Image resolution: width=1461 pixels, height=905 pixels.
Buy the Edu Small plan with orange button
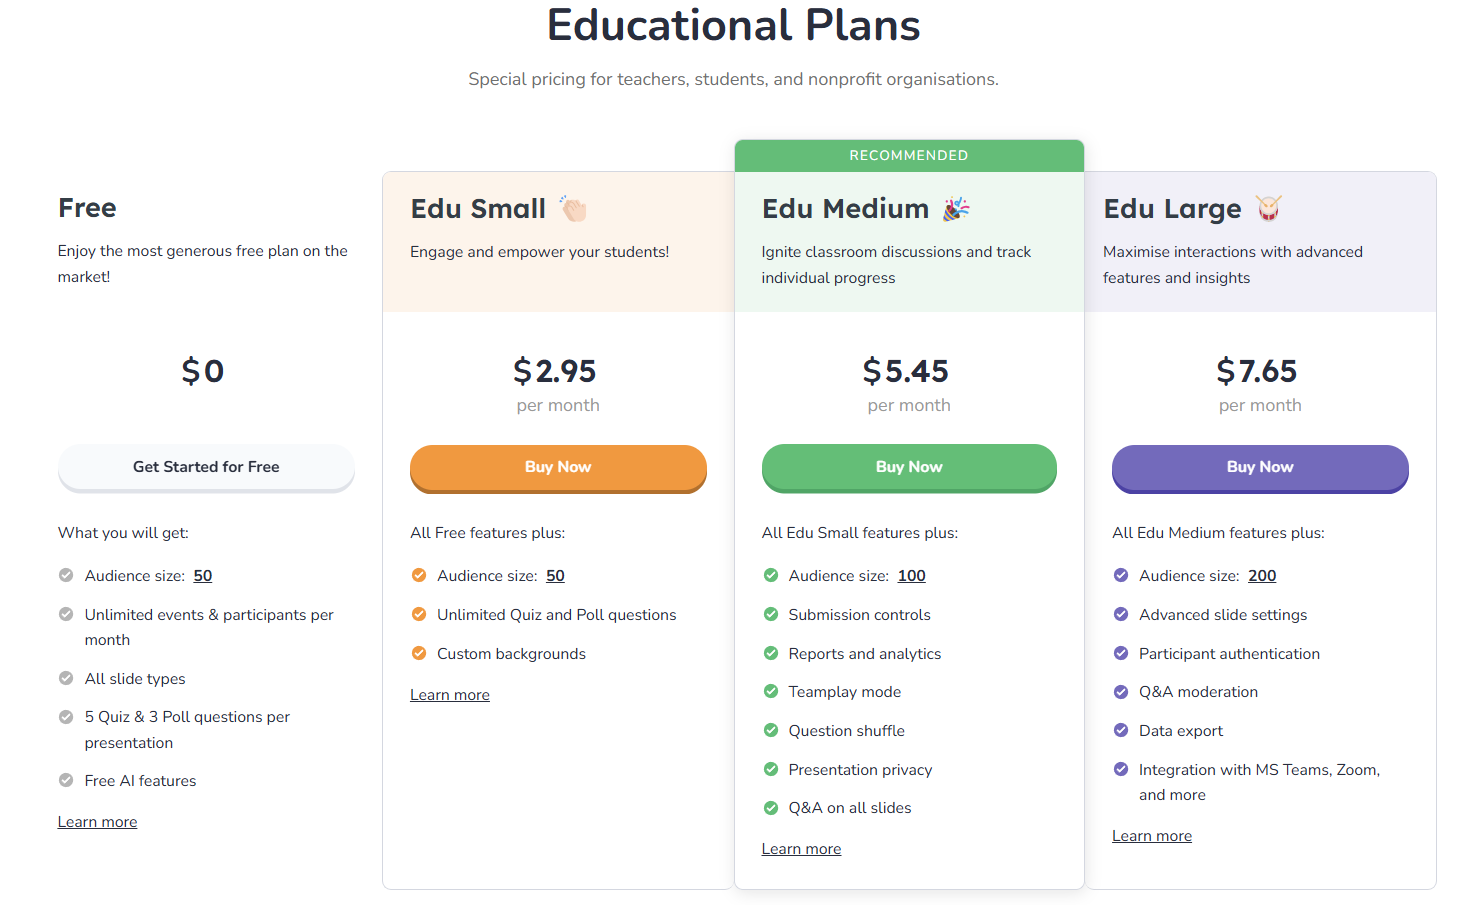pyautogui.click(x=558, y=468)
